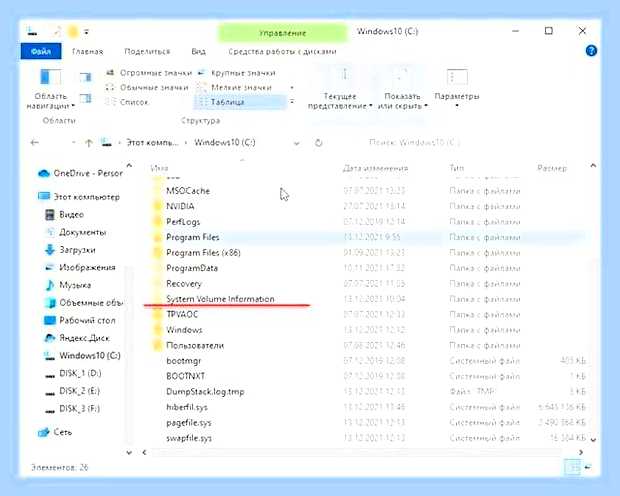Choose Мелкие значки layout
620x496 pixels.
[x=235, y=87]
